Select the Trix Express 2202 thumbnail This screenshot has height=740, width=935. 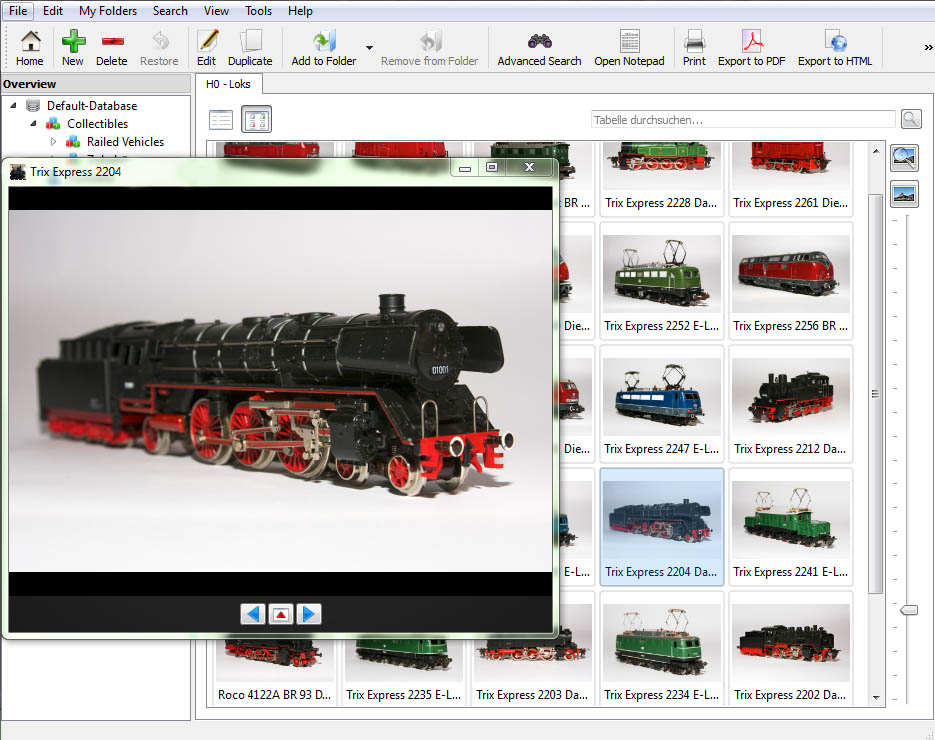pyautogui.click(x=791, y=649)
